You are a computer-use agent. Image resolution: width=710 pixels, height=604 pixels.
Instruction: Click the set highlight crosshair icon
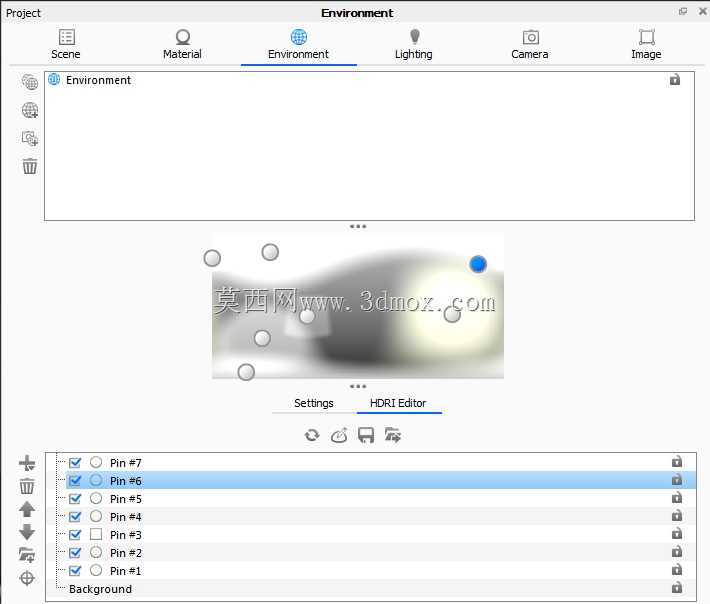click(27, 578)
